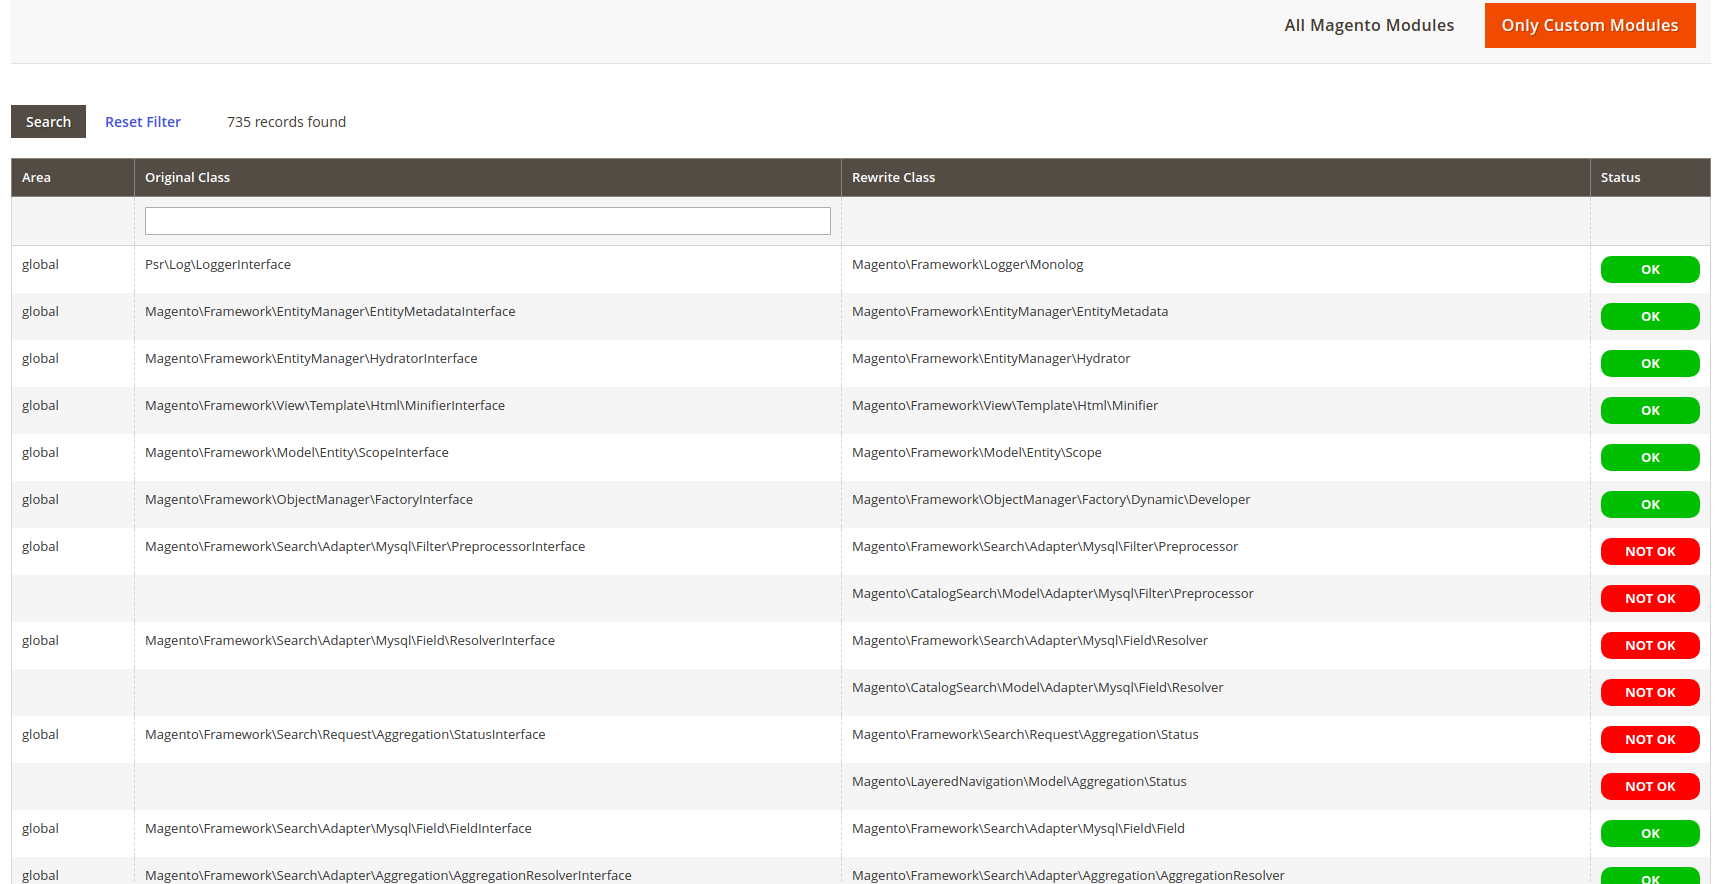Click OK status for Hydrator row
This screenshot has height=884, width=1734.
(1650, 364)
